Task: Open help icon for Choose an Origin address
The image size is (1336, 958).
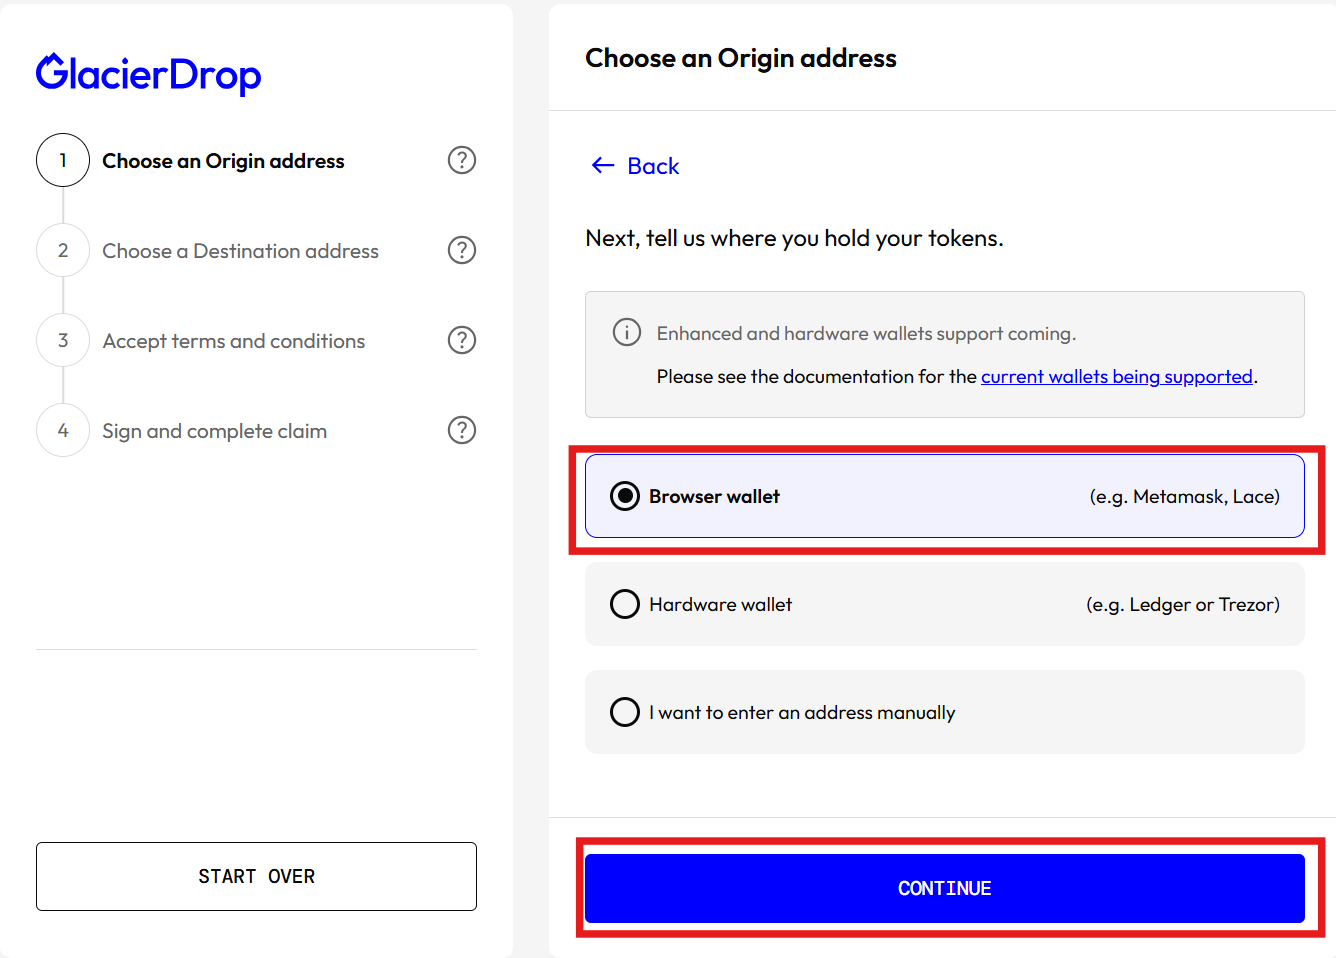Action: (x=461, y=160)
